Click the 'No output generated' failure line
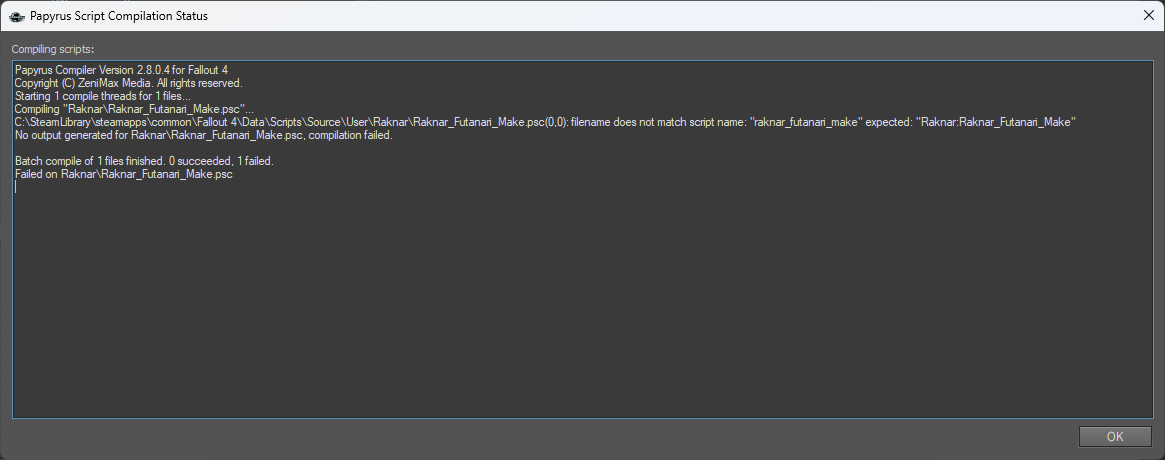The image size is (1165, 460). click(x=204, y=135)
